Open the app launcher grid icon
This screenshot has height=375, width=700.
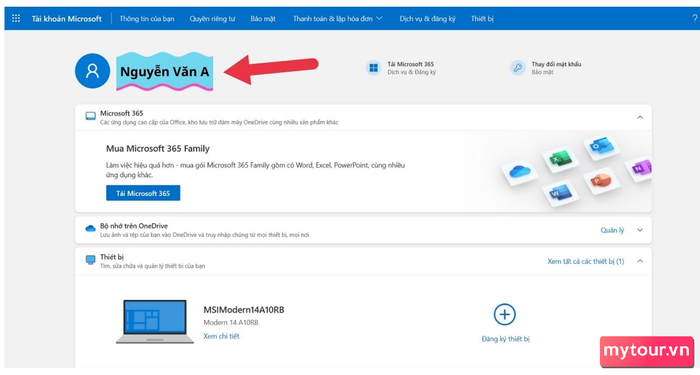pos(16,18)
